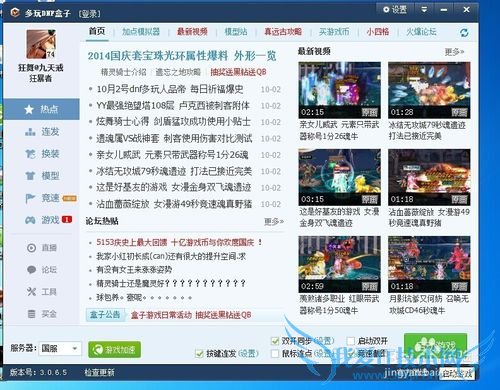Toggle the 竞速截图 checkbox
This screenshot has width=500, height=390.
tap(351, 353)
